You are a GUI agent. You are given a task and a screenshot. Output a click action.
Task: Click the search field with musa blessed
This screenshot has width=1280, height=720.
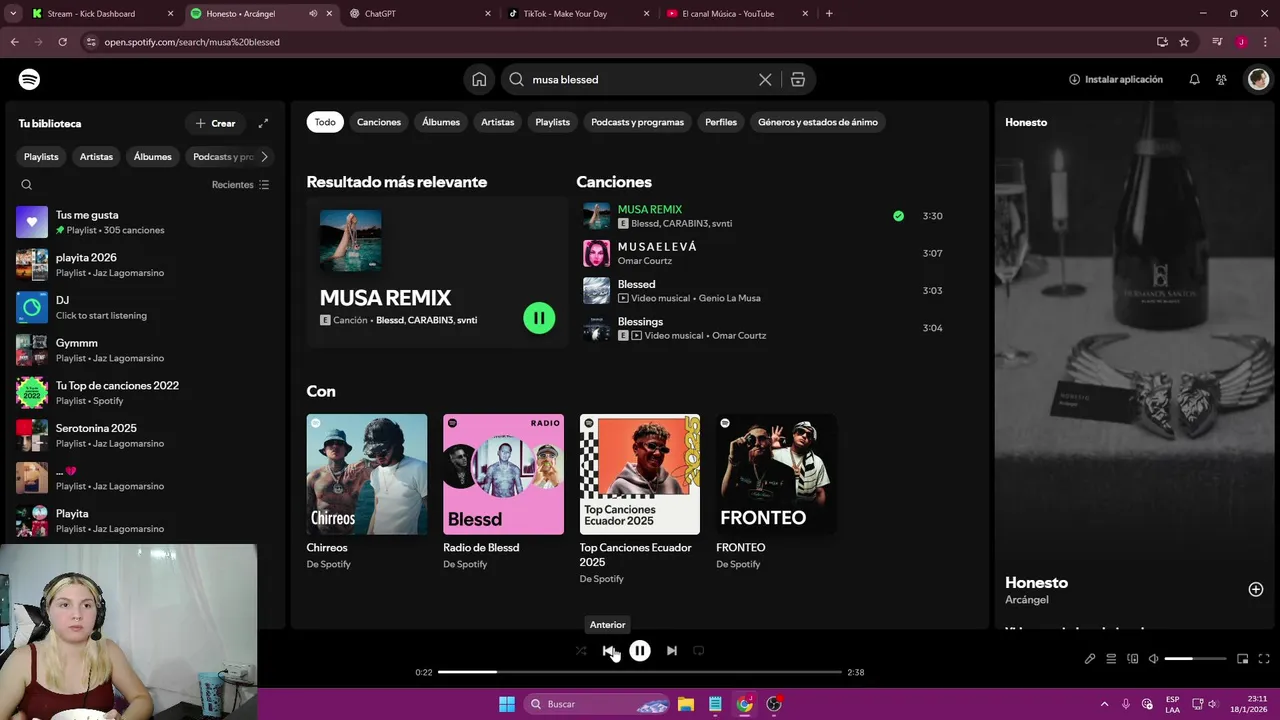640,79
